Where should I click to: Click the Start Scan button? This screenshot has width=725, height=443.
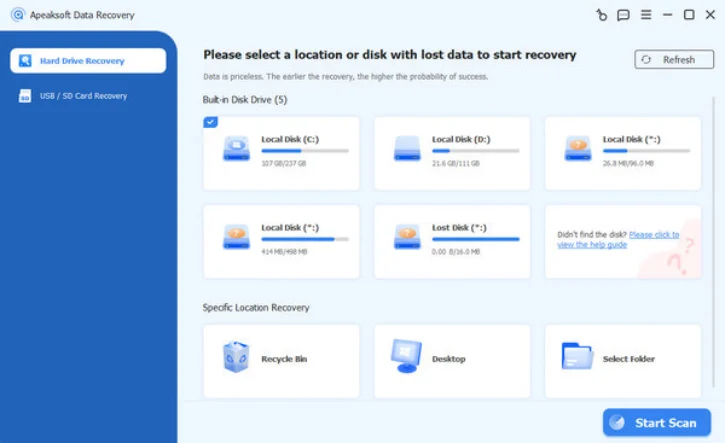(656, 423)
